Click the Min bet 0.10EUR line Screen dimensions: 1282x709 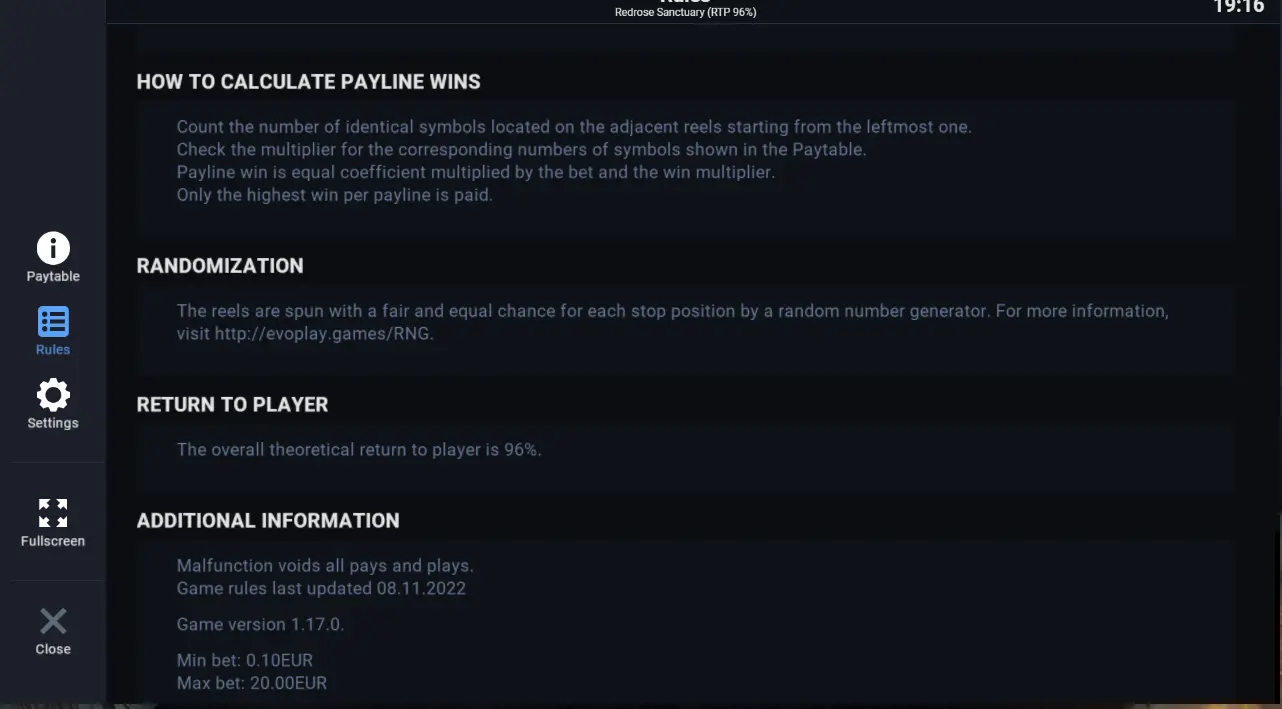tap(245, 660)
